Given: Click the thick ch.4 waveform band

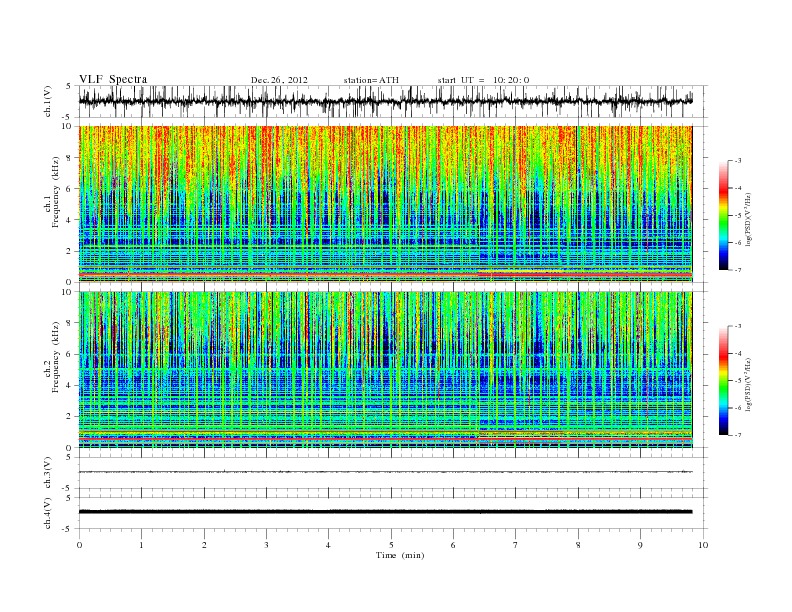Looking at the screenshot, I should coord(385,512).
